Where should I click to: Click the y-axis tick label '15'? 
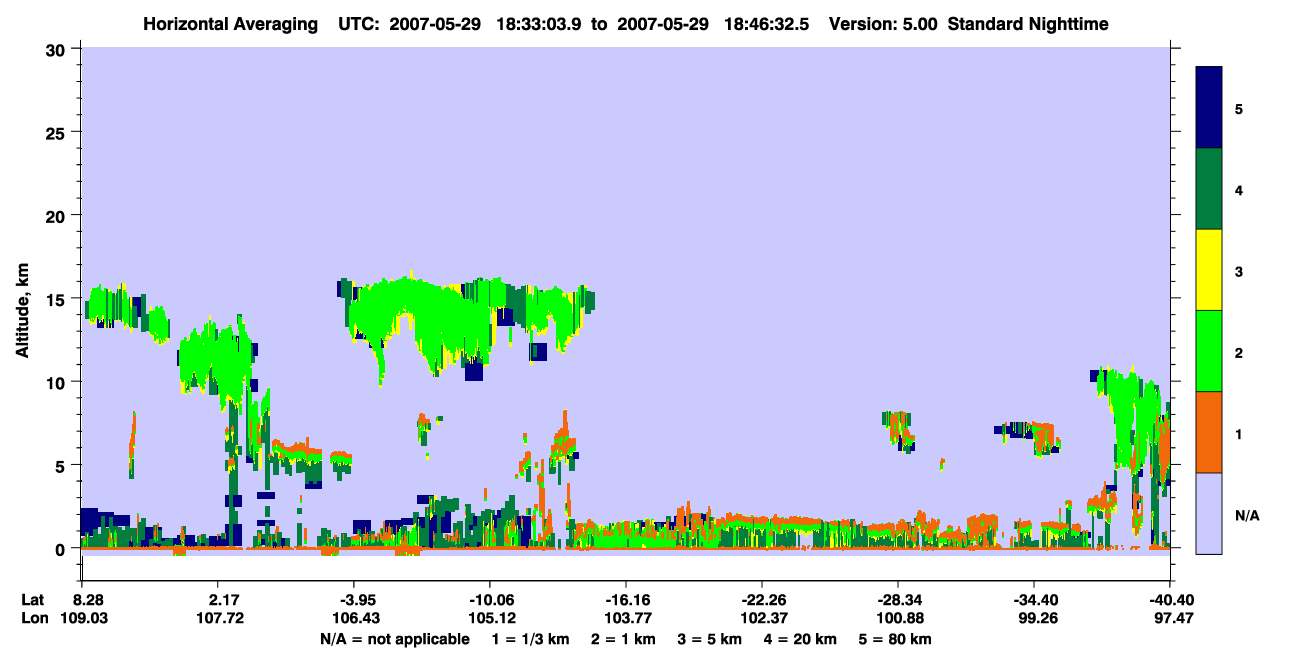point(57,299)
